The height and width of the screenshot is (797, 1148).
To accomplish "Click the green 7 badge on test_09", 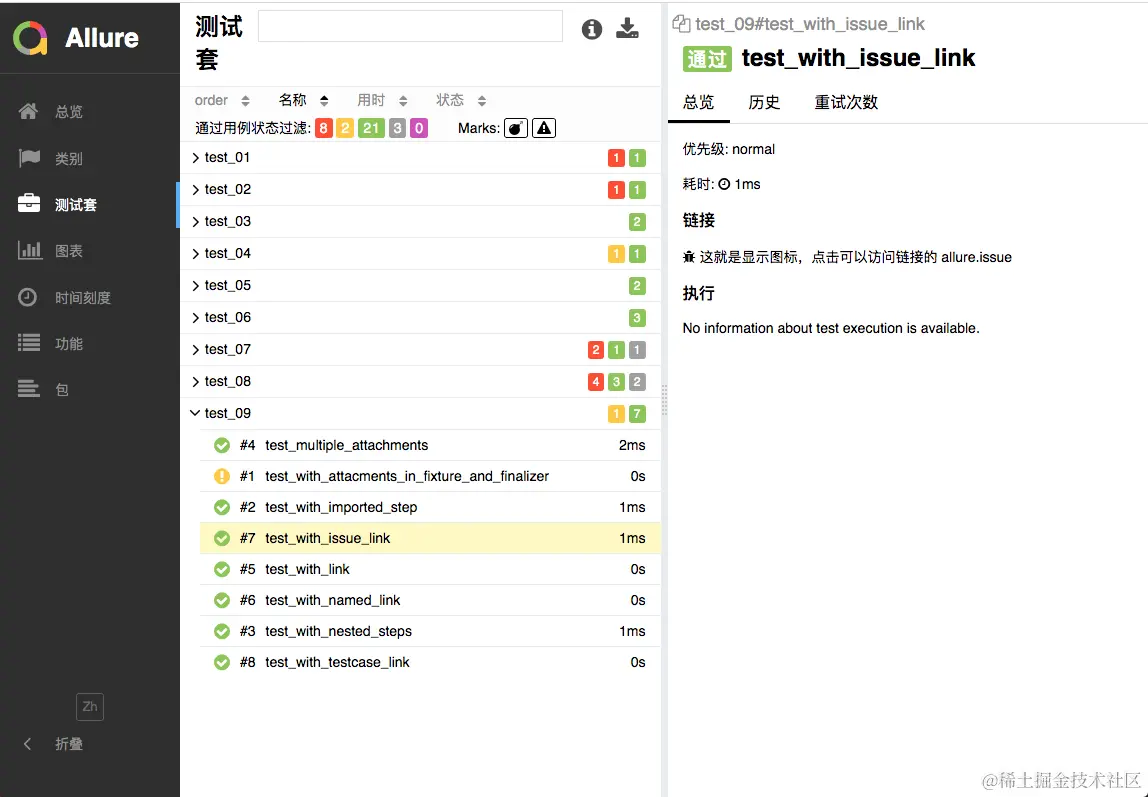I will [637, 414].
